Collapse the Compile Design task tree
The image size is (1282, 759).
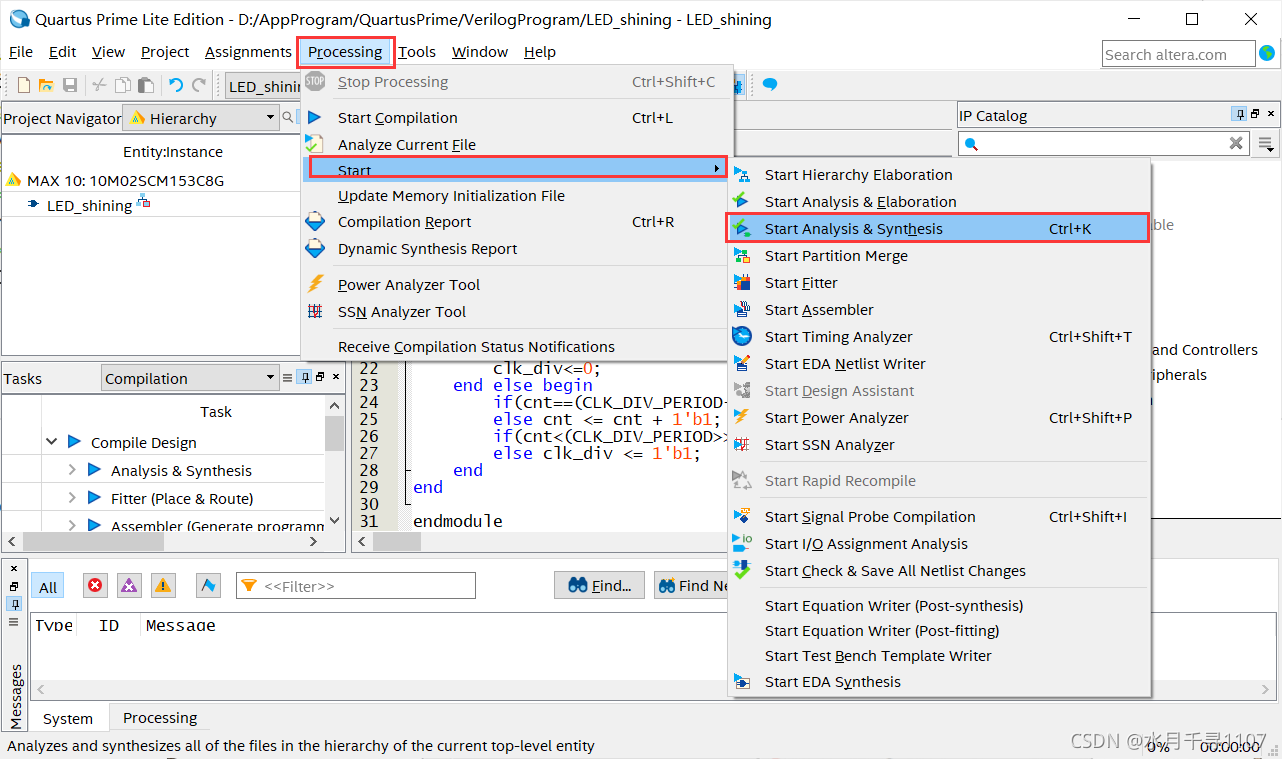(52, 441)
